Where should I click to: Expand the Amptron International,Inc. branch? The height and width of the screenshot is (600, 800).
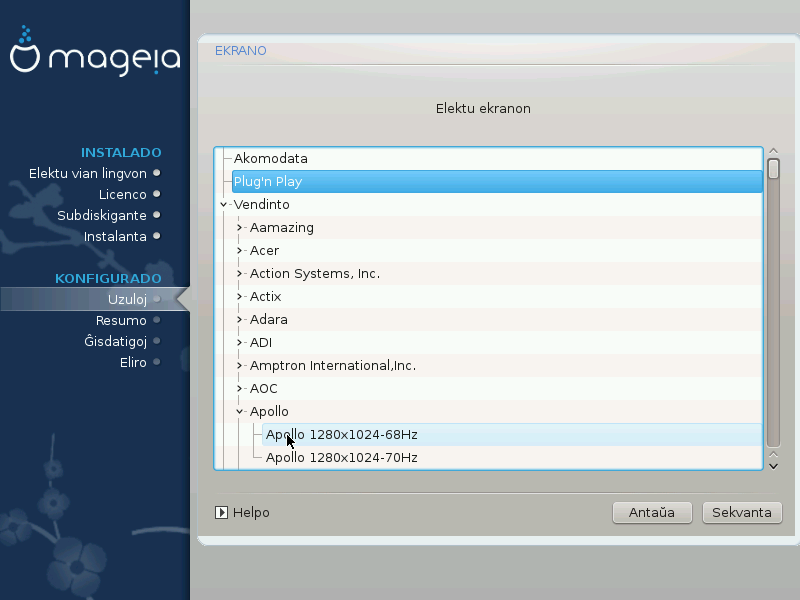coord(239,365)
